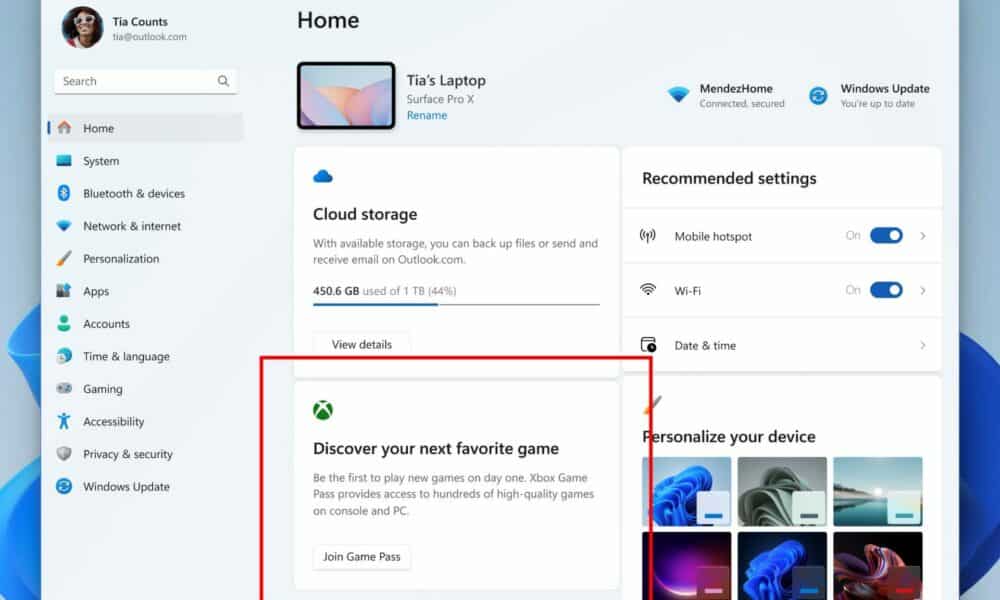
Task: Pick the red swirl dark theme thumbnail
Action: point(878,566)
